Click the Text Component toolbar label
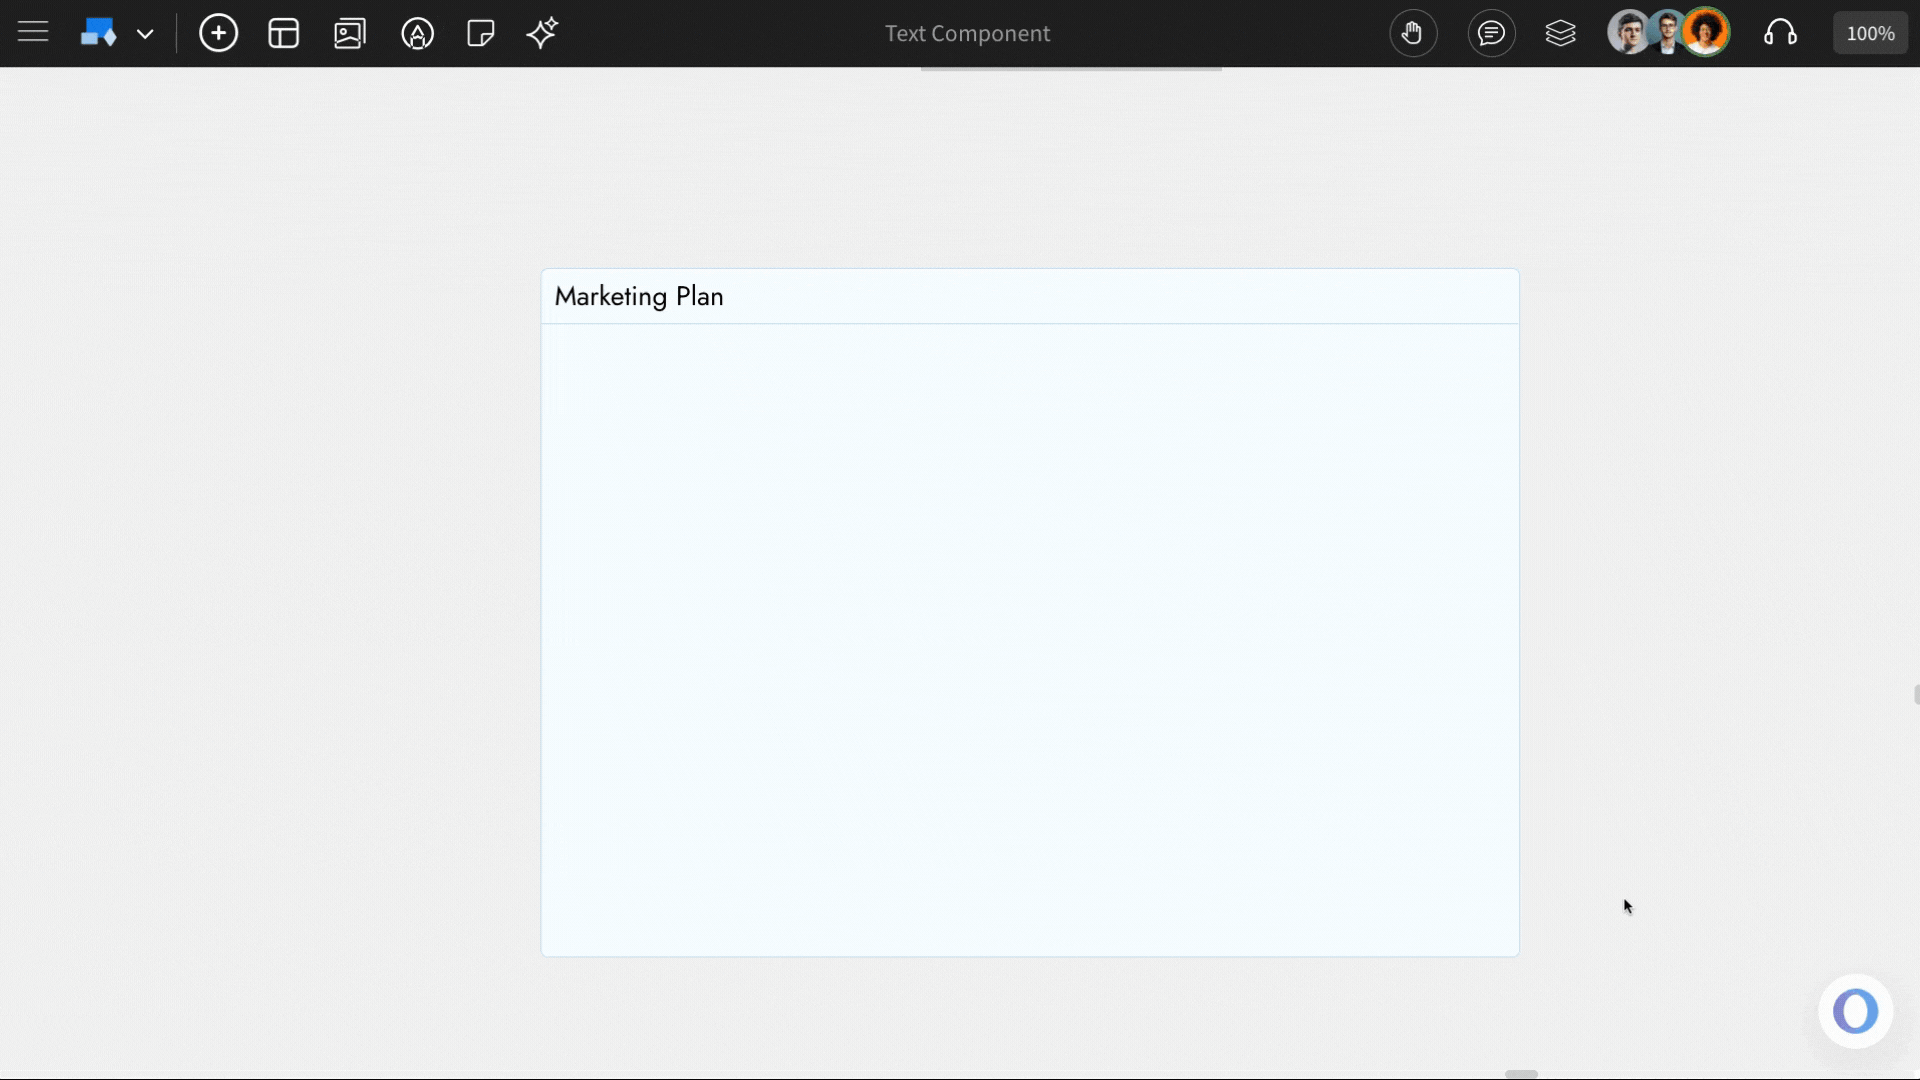Screen dimensions: 1920x1080 [967, 33]
